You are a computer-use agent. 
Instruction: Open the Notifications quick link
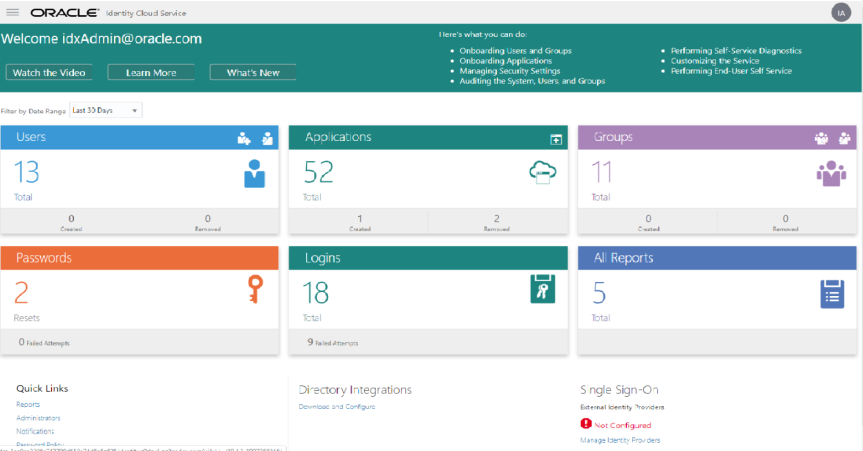coord(35,431)
